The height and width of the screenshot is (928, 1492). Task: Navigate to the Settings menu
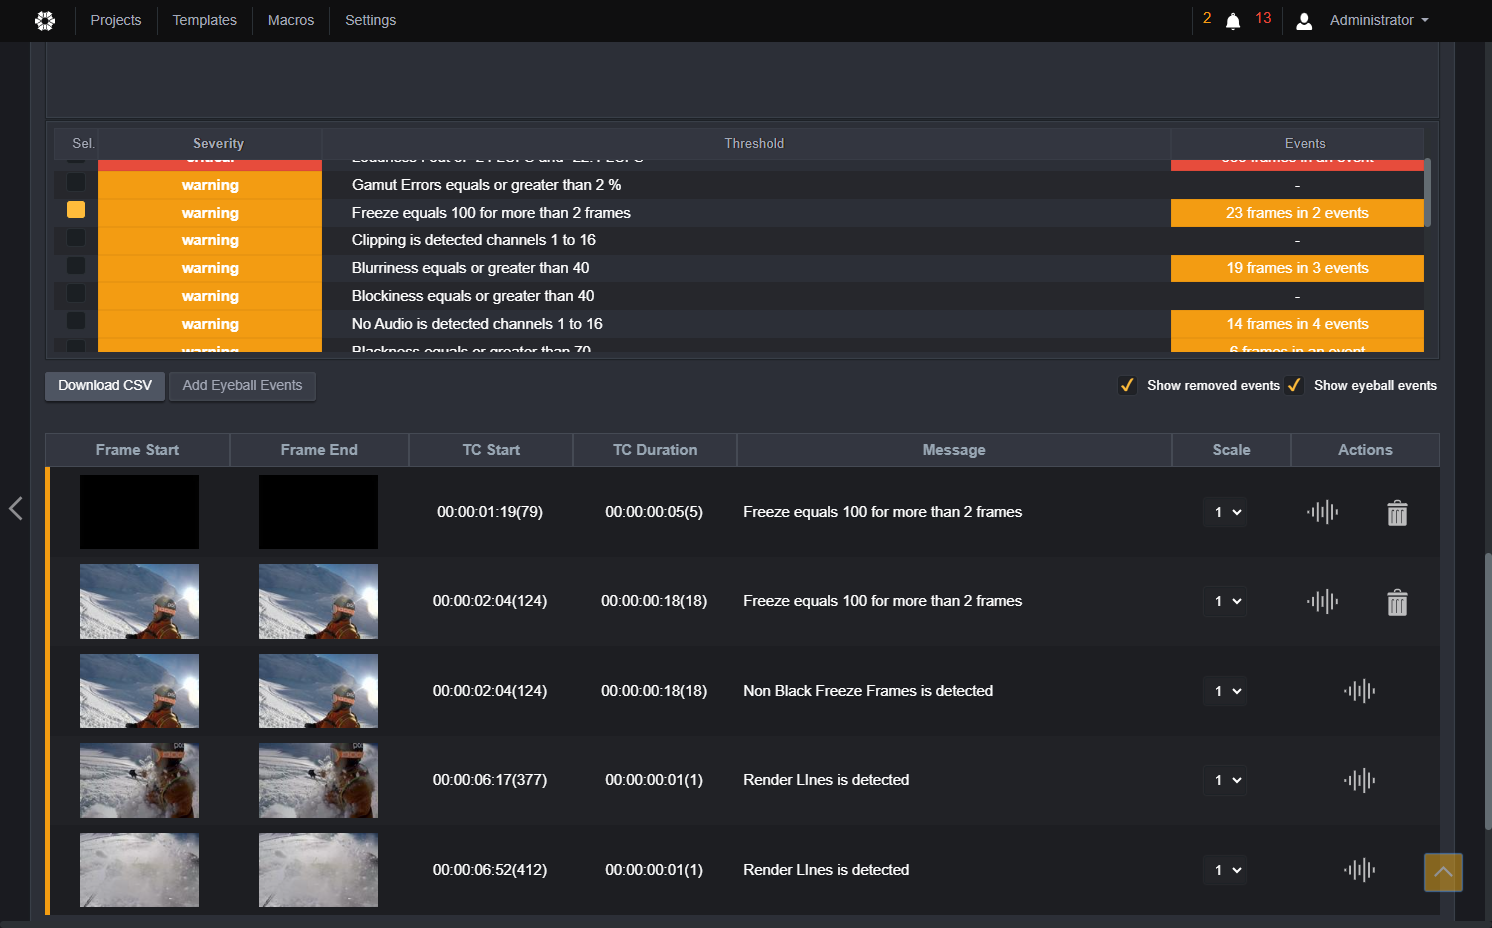tap(371, 20)
